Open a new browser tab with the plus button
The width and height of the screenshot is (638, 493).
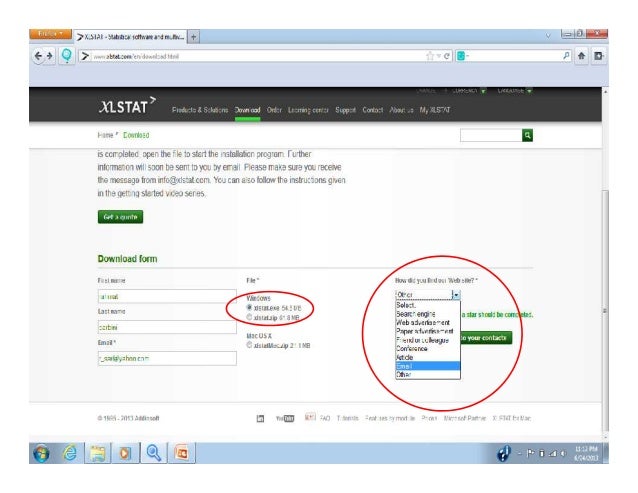194,37
